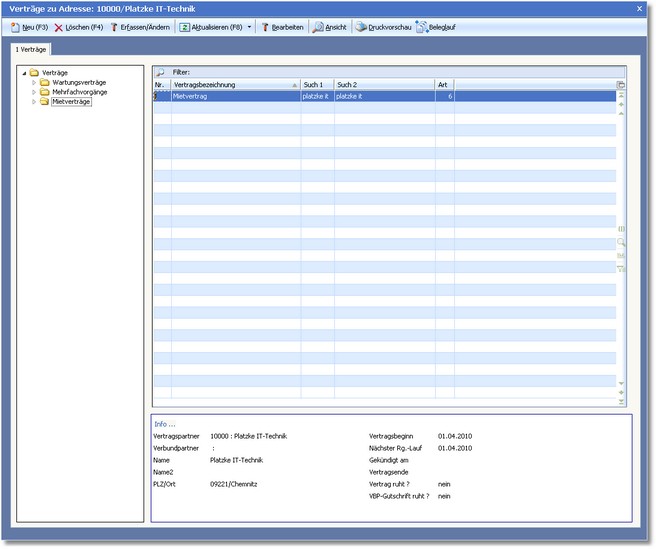Click the Bearbeiten toolbar button
The height and width of the screenshot is (549, 656).
tap(283, 27)
